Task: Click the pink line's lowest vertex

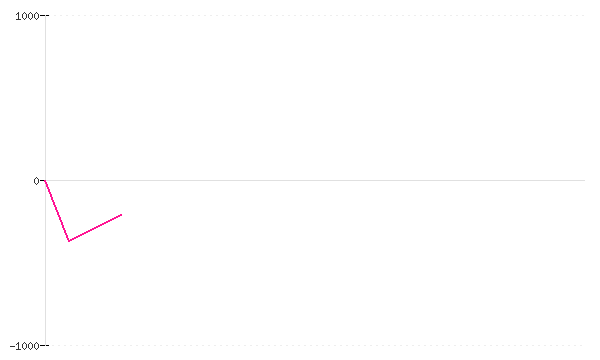Action: 69,241
